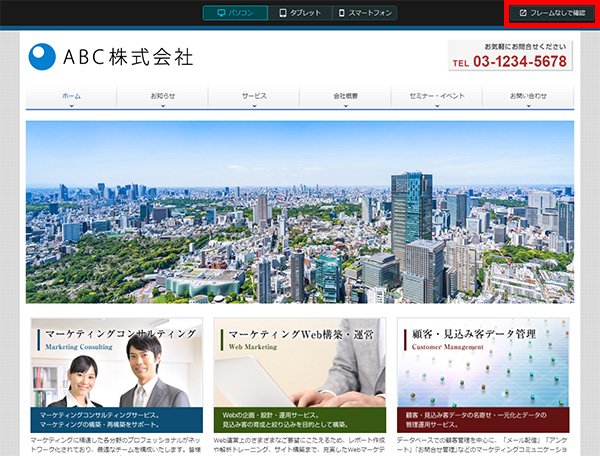The image size is (600, 456).
Task: Click the city skyline hero image
Action: tap(300, 211)
